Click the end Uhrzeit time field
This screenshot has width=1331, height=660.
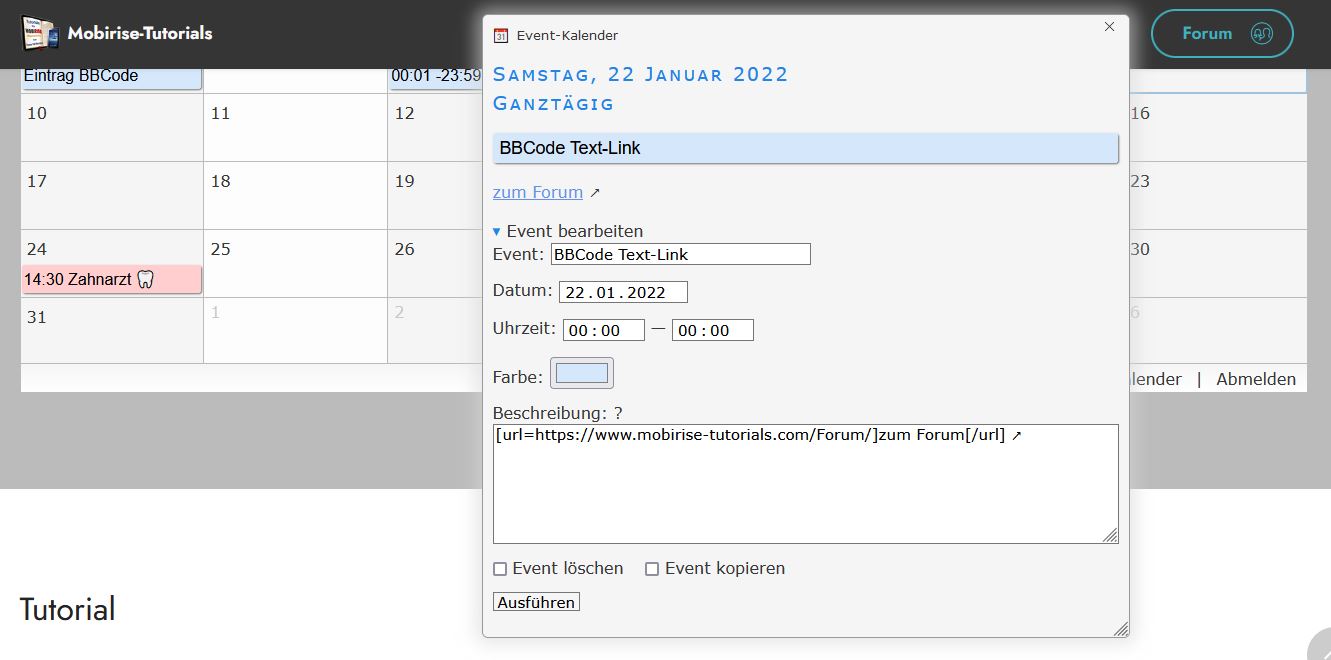pyautogui.click(x=712, y=331)
